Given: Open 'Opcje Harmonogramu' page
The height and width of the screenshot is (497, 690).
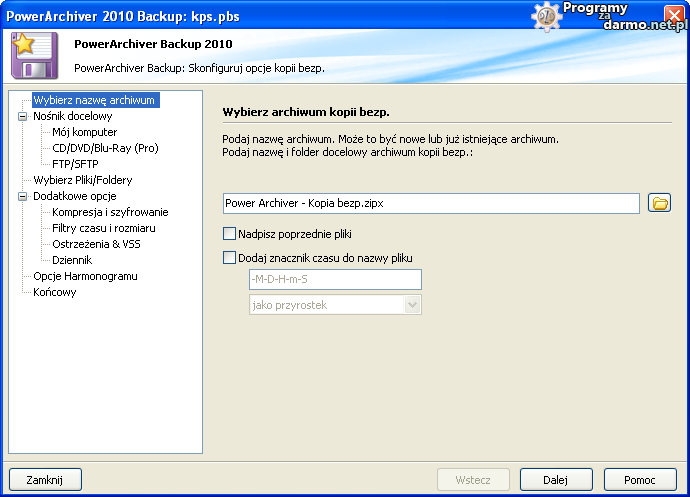Looking at the screenshot, I should [85, 276].
